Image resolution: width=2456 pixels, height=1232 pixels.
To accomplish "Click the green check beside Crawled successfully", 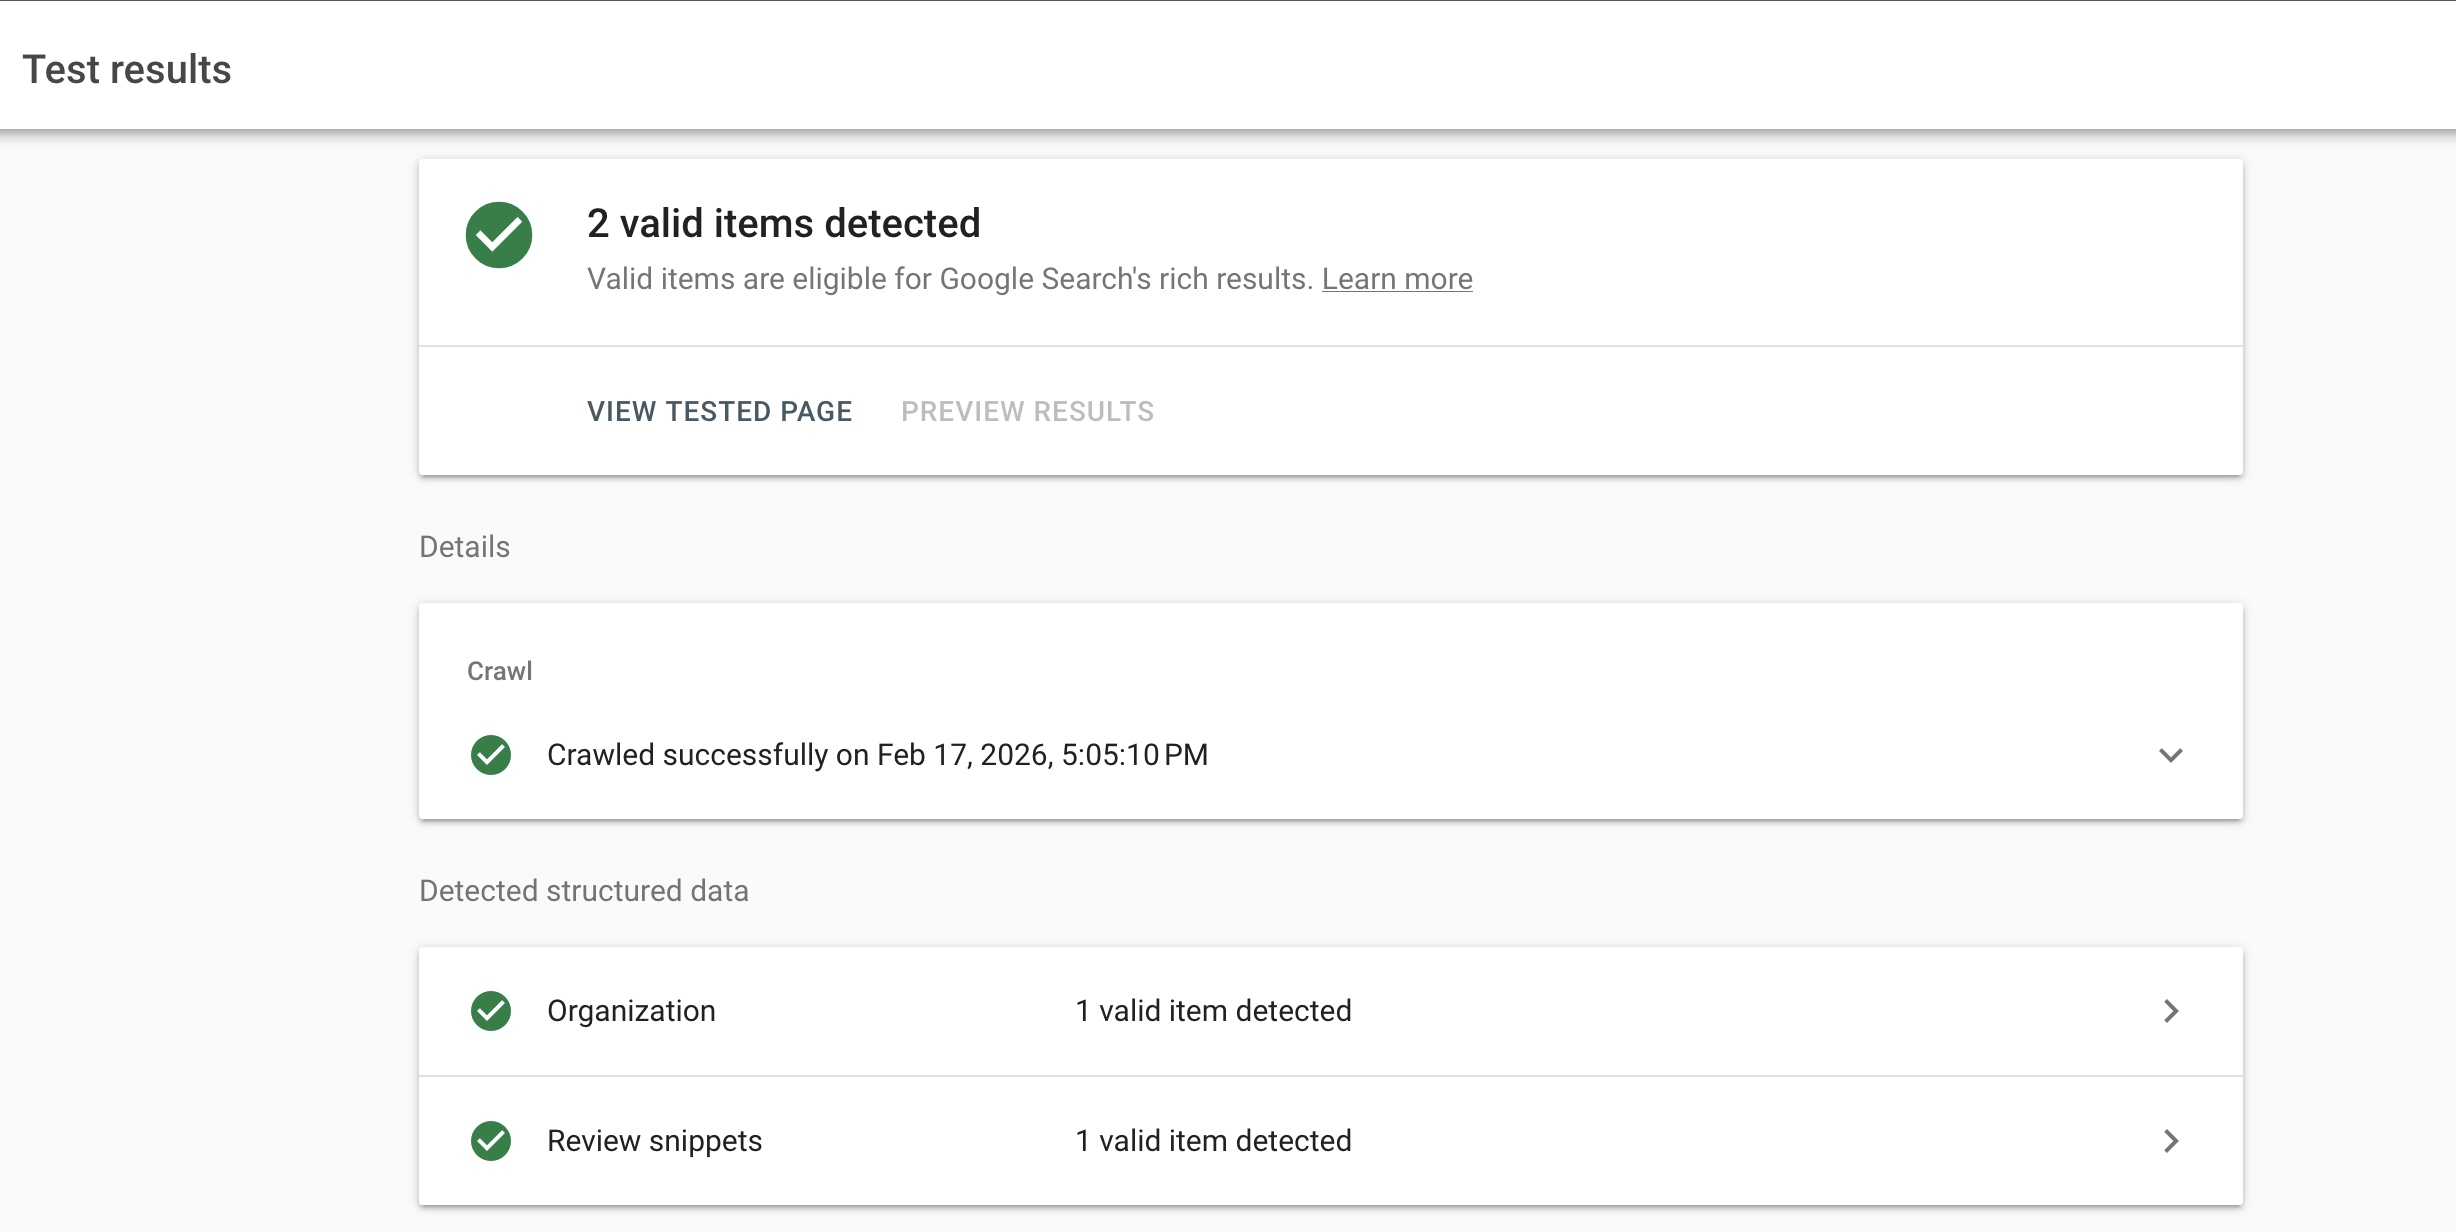I will tap(491, 755).
